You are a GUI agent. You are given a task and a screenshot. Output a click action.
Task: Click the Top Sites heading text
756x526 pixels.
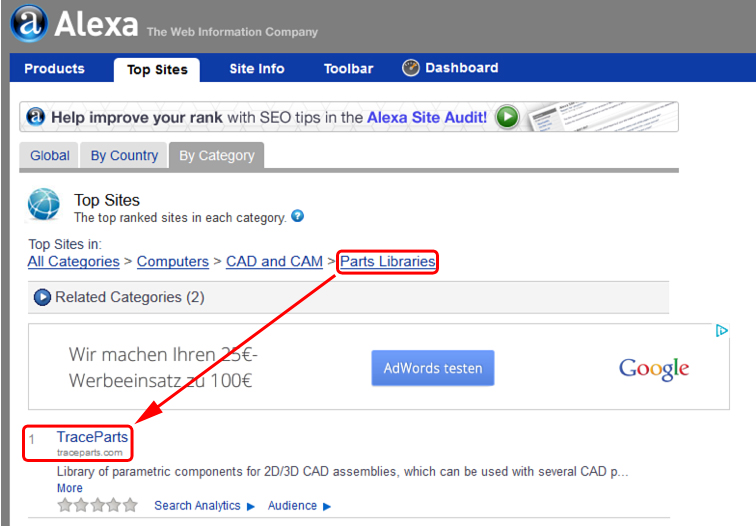(x=107, y=200)
